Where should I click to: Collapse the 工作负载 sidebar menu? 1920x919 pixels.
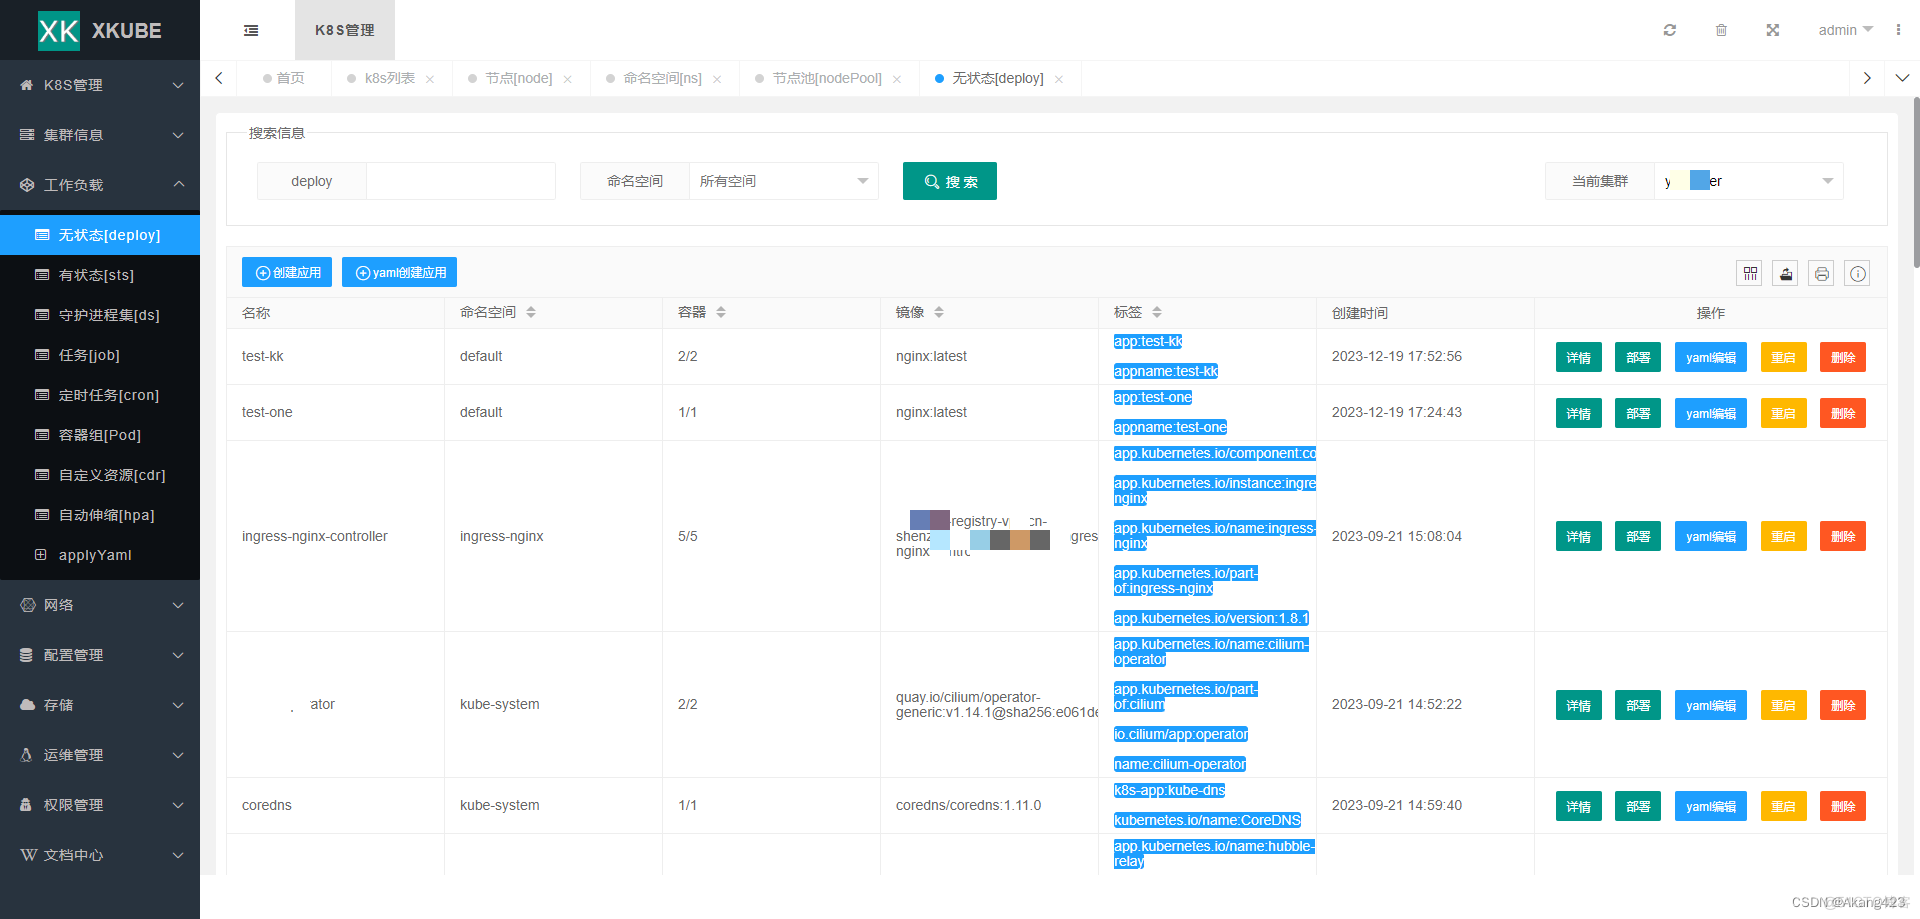click(100, 185)
